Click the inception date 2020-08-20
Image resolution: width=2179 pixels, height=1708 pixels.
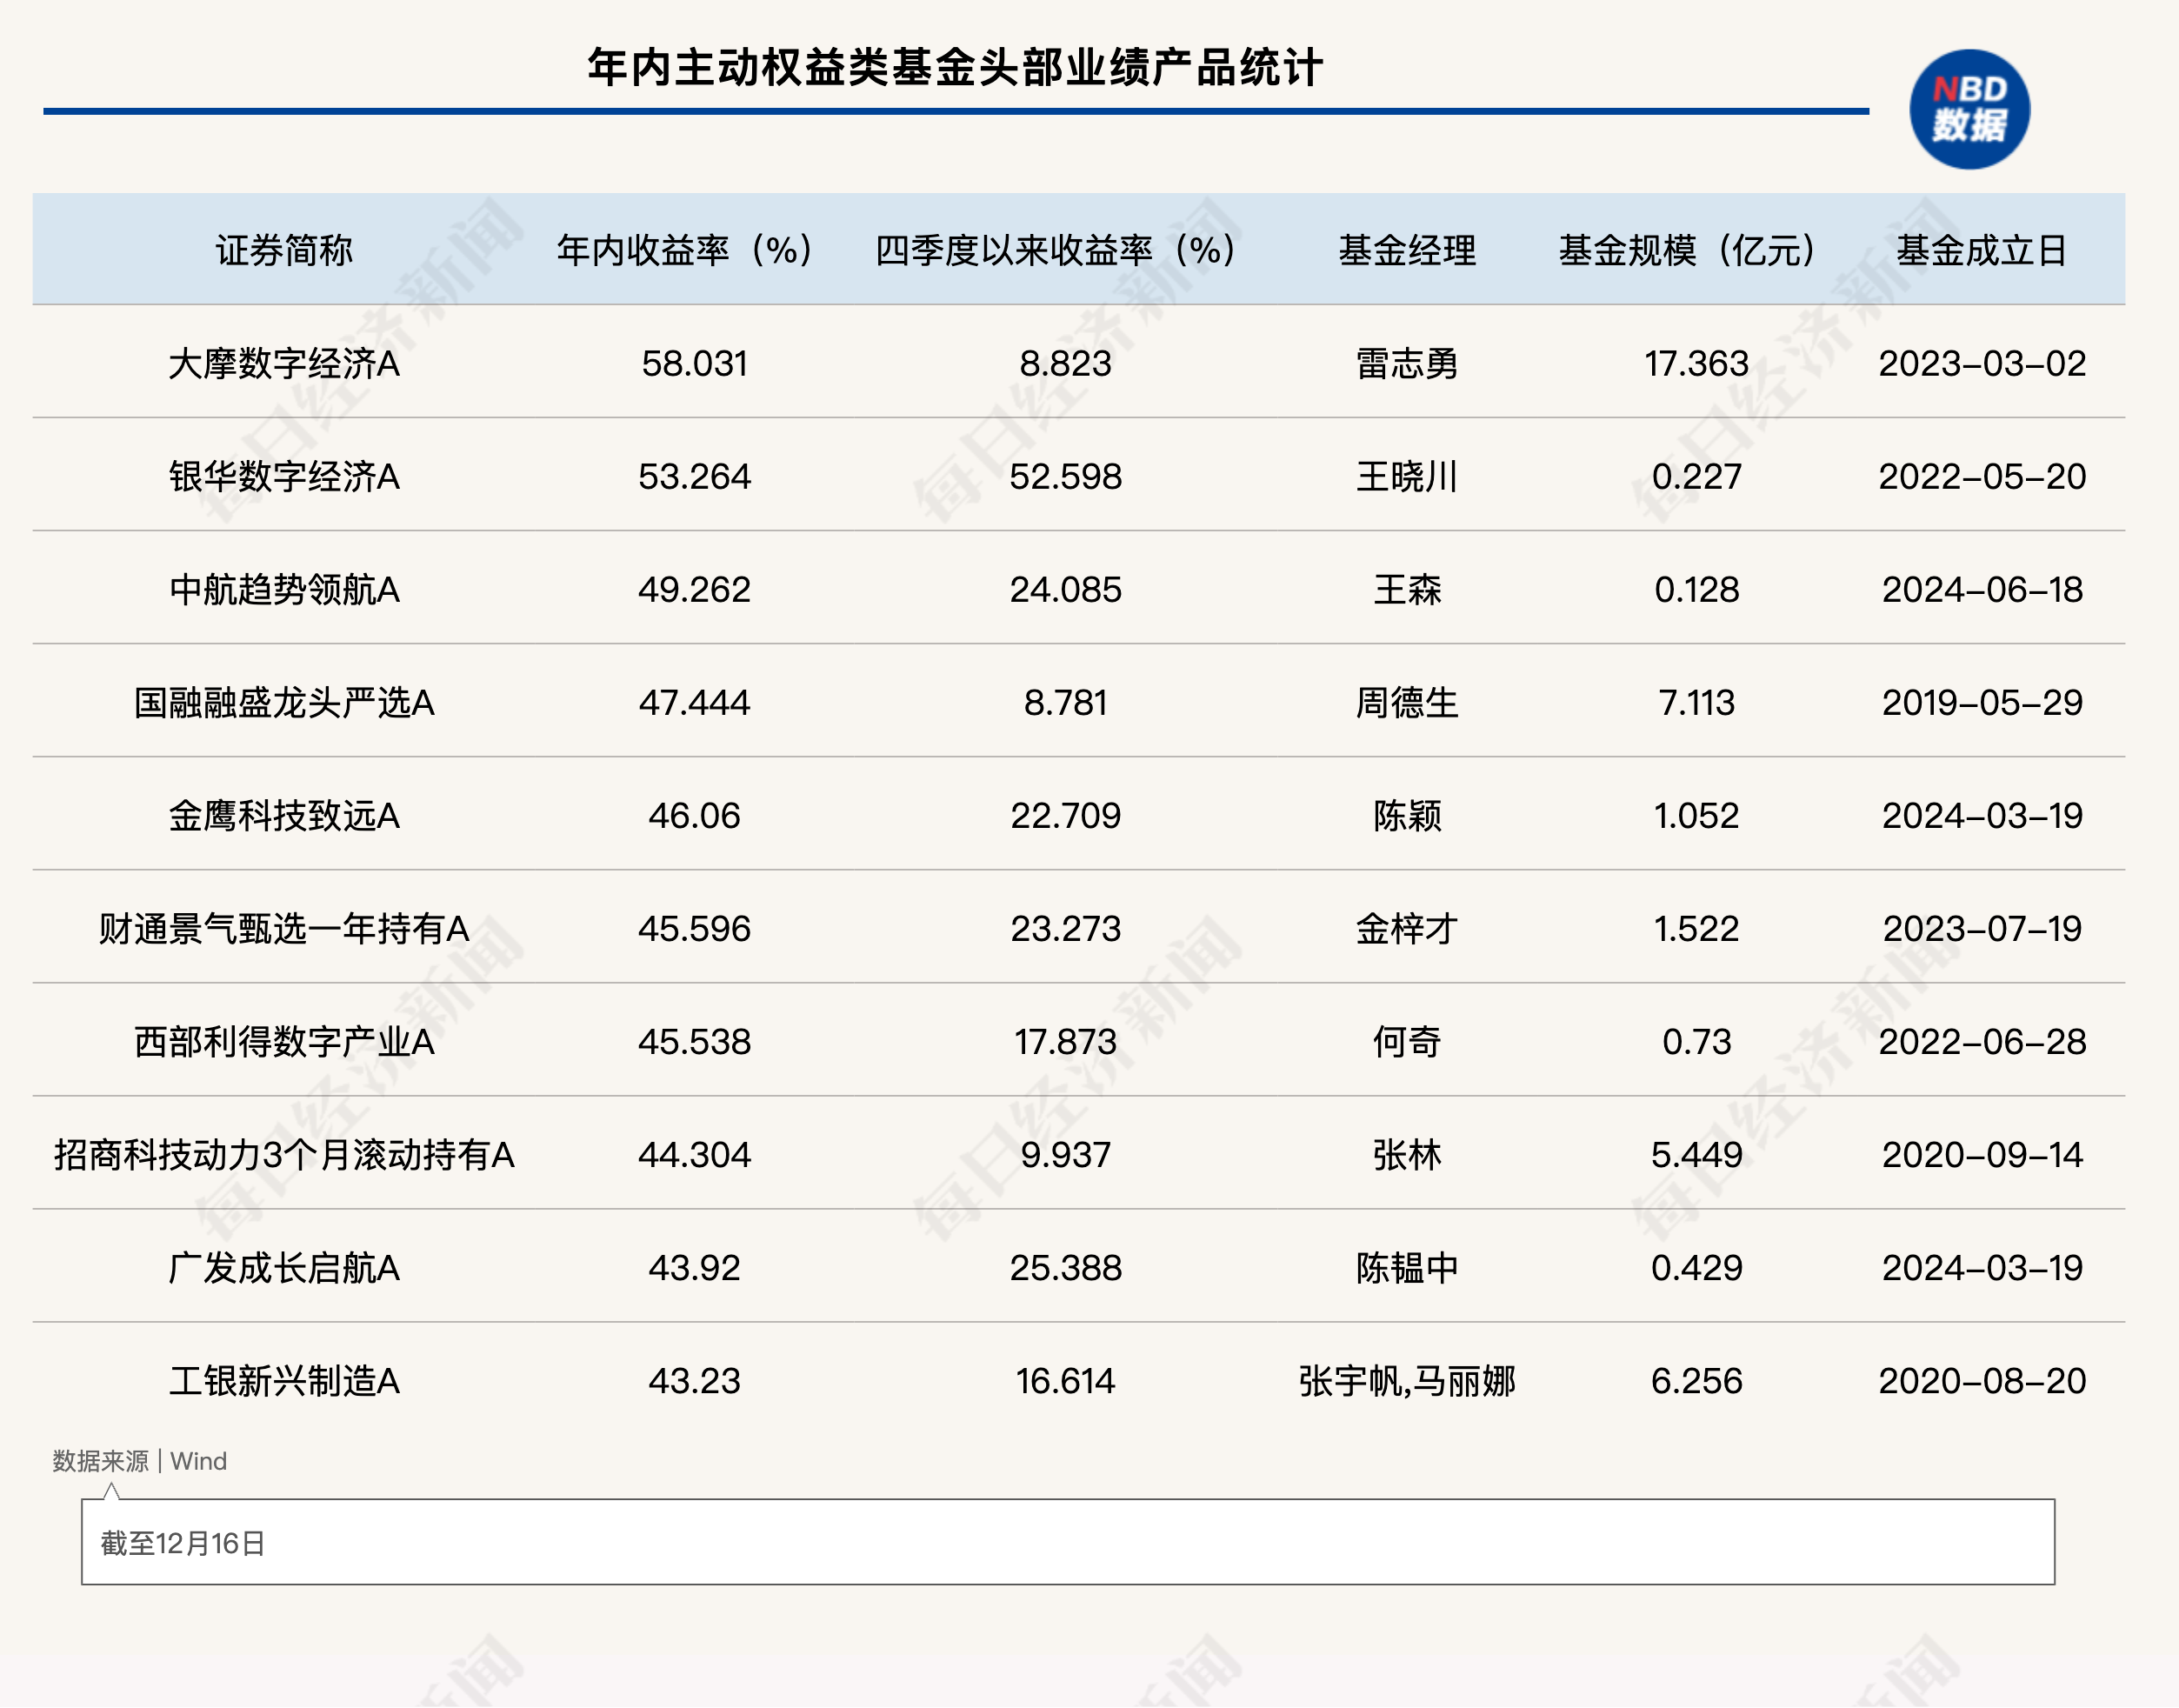click(1982, 1380)
